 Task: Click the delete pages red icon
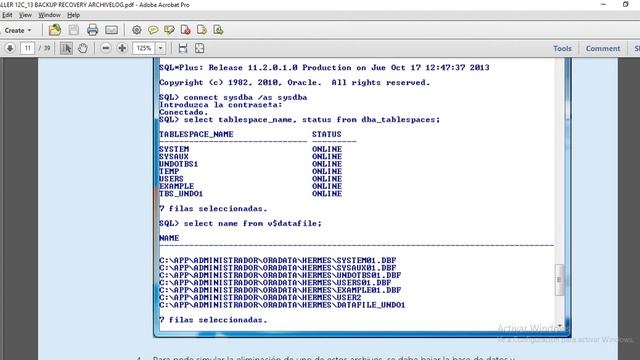click(185, 30)
